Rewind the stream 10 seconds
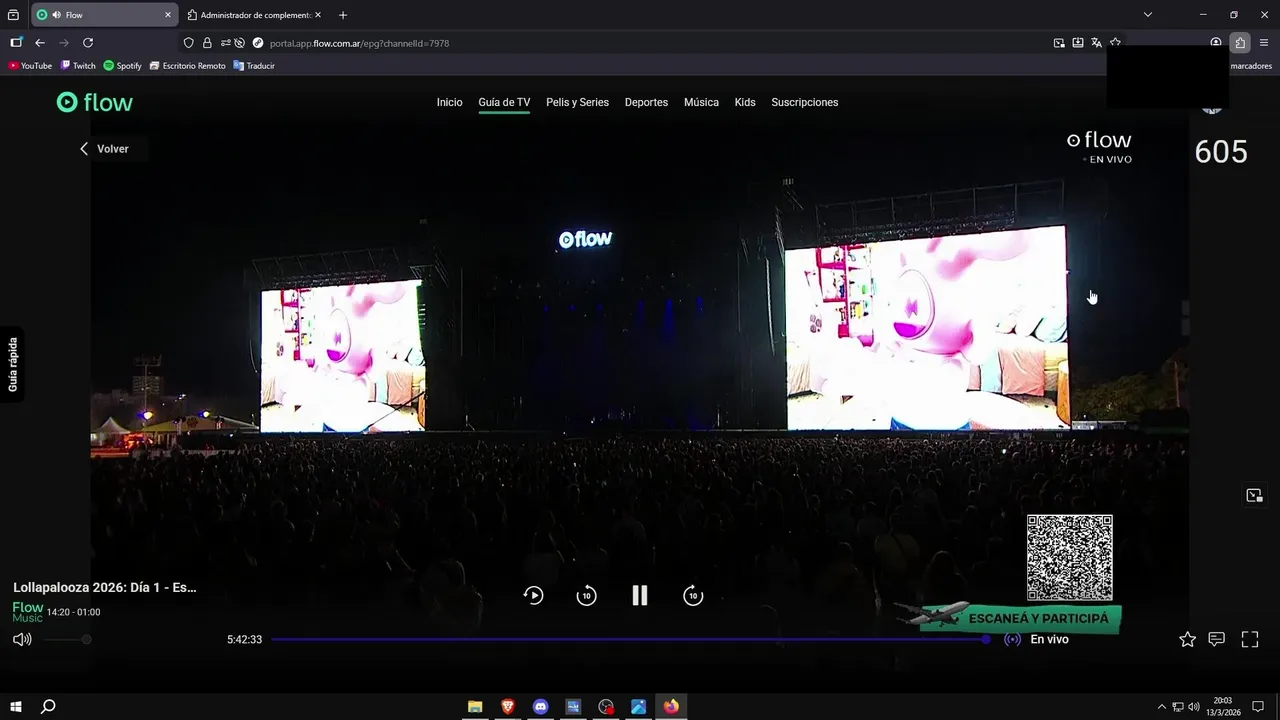The width and height of the screenshot is (1280, 720). [x=587, y=596]
